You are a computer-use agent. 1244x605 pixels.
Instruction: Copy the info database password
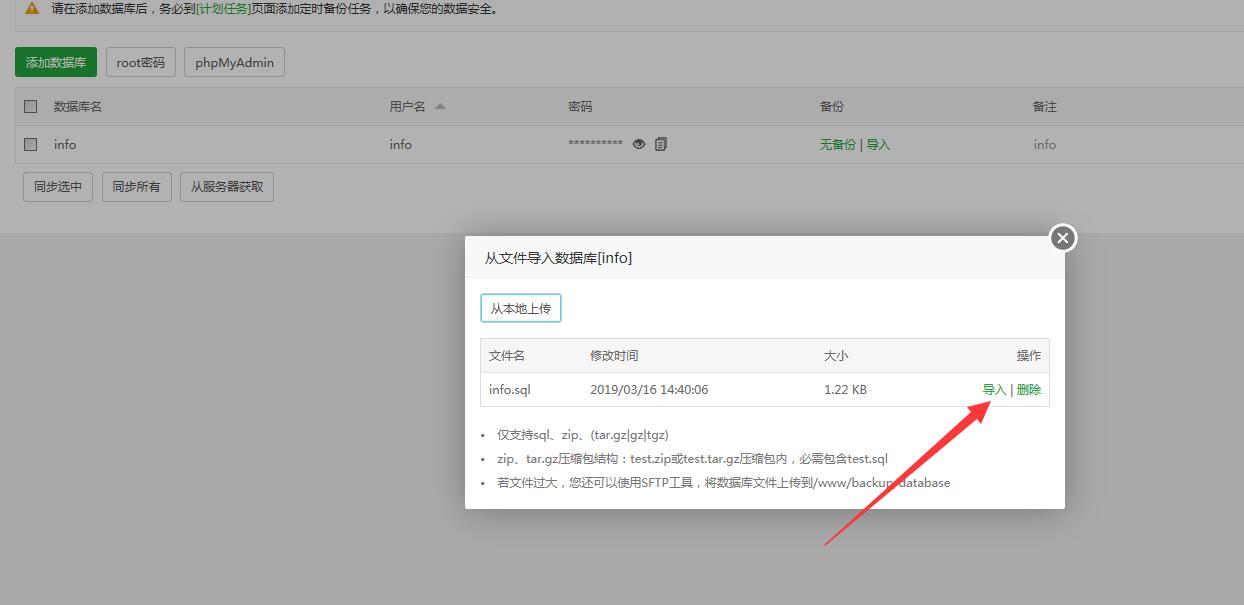(661, 144)
